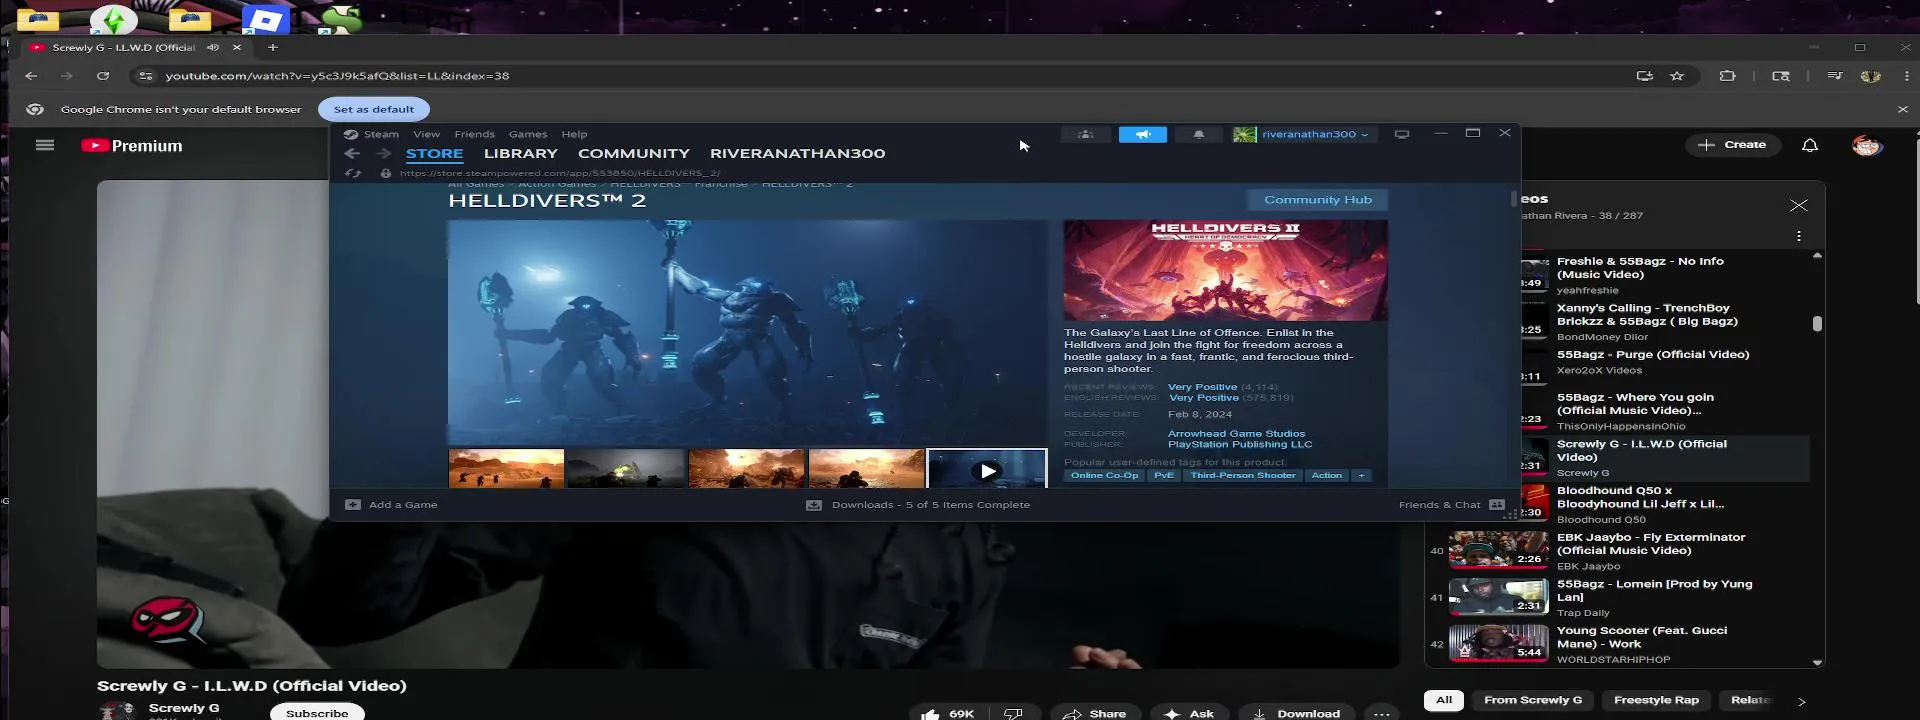This screenshot has height=720, width=1920.
Task: Open HELLDIVERS 2 Community Hub
Action: point(1317,200)
